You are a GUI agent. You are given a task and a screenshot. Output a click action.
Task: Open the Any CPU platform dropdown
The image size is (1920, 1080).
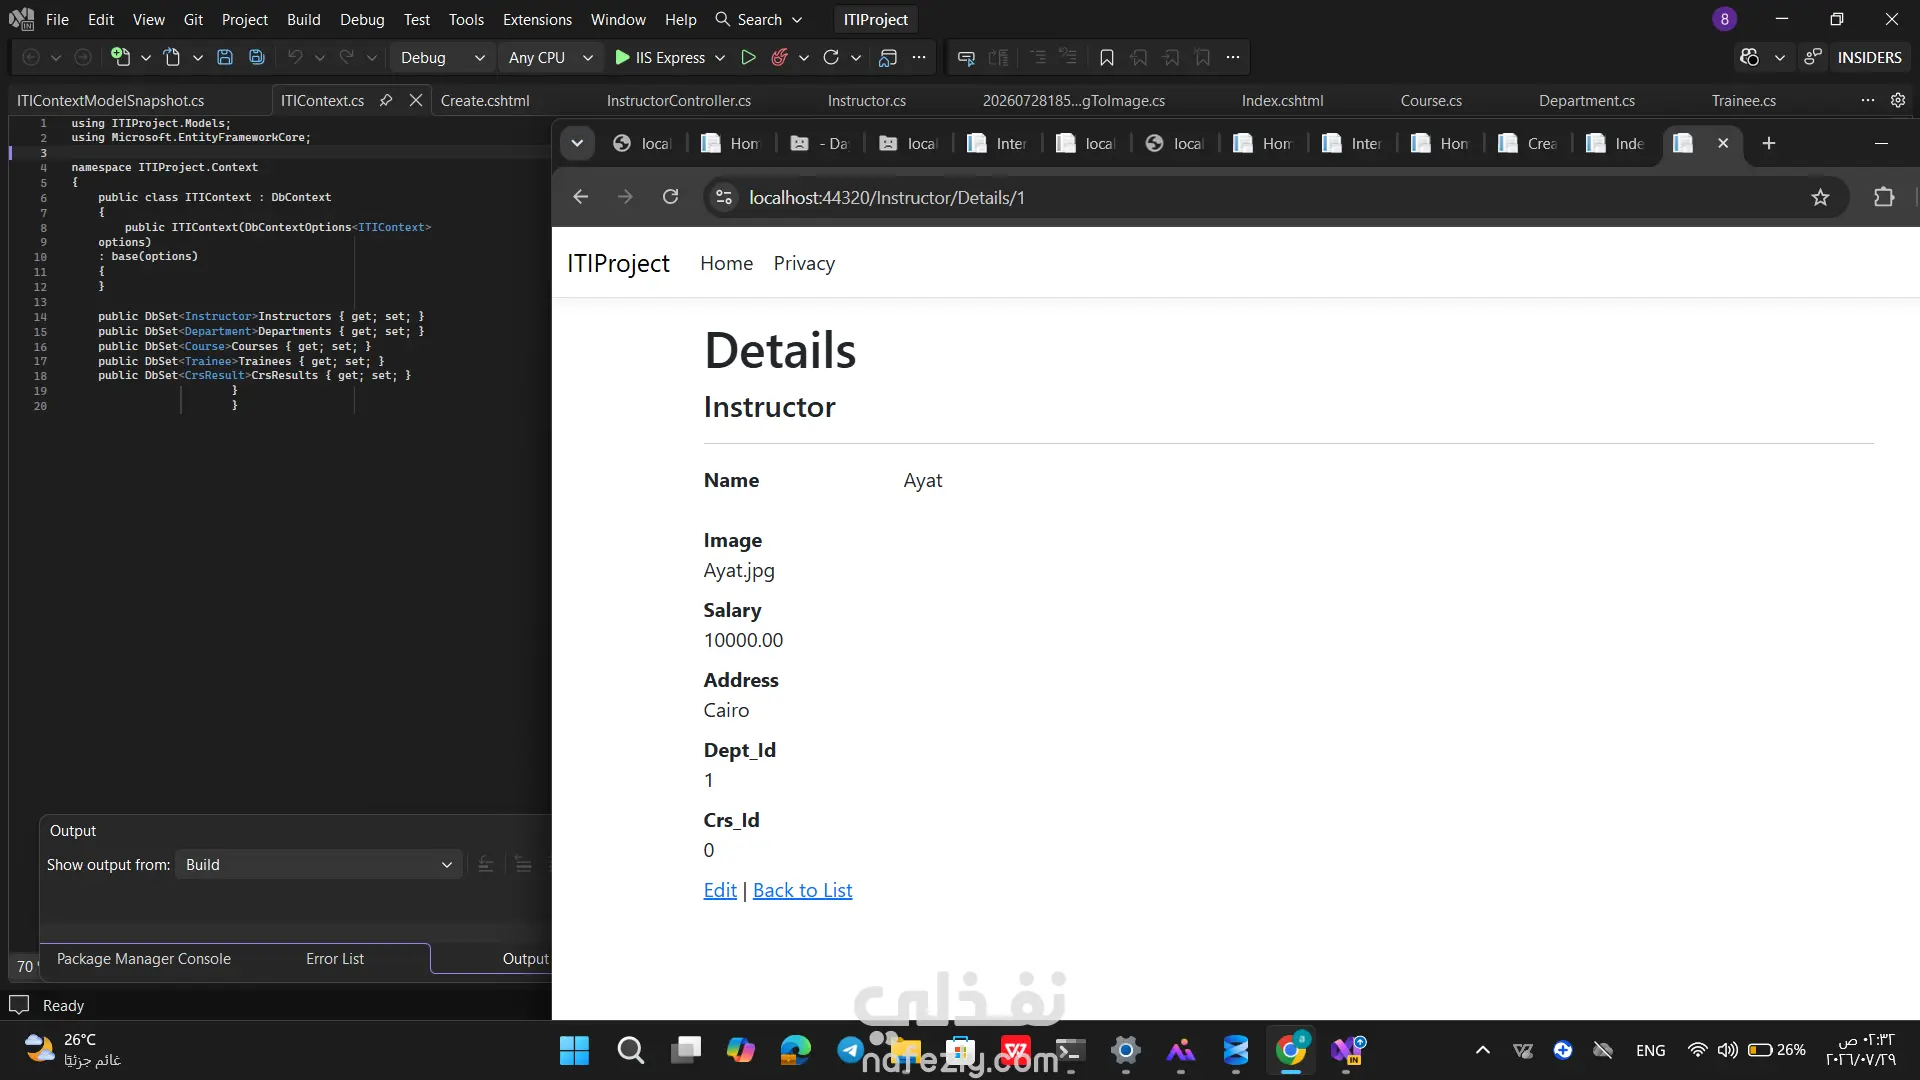coord(550,58)
